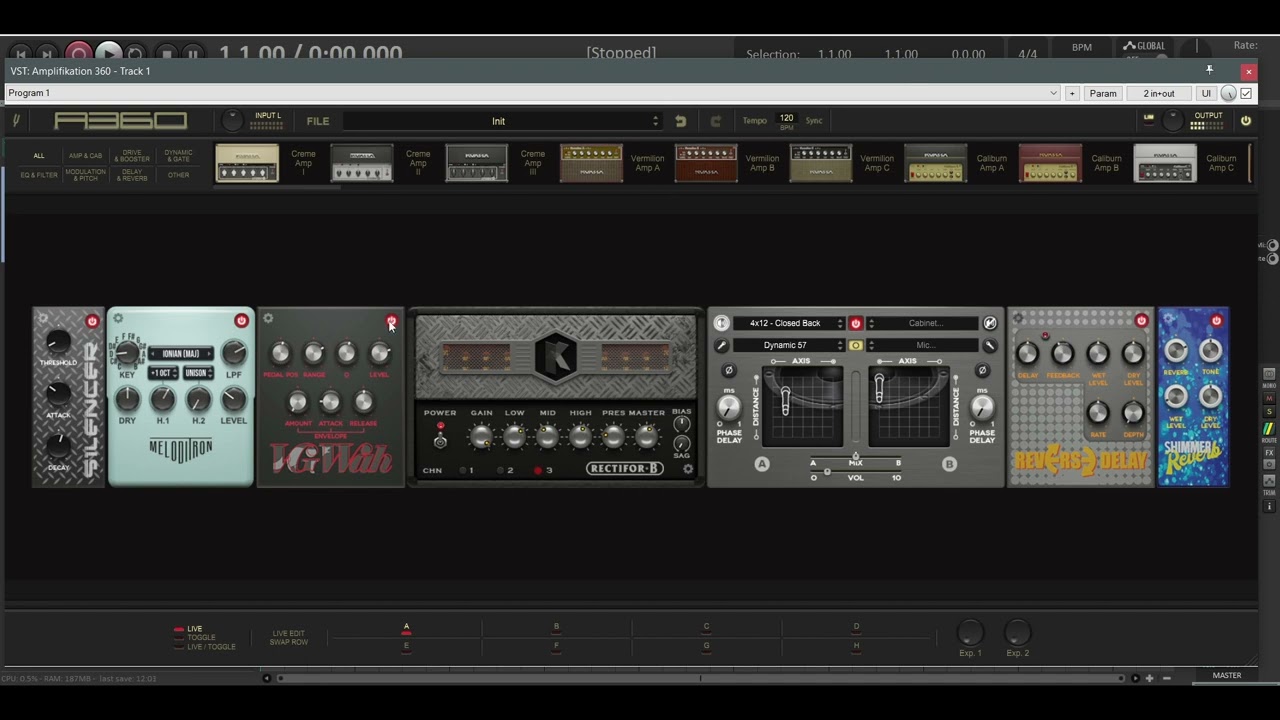Select the ALL category filter

click(39, 156)
